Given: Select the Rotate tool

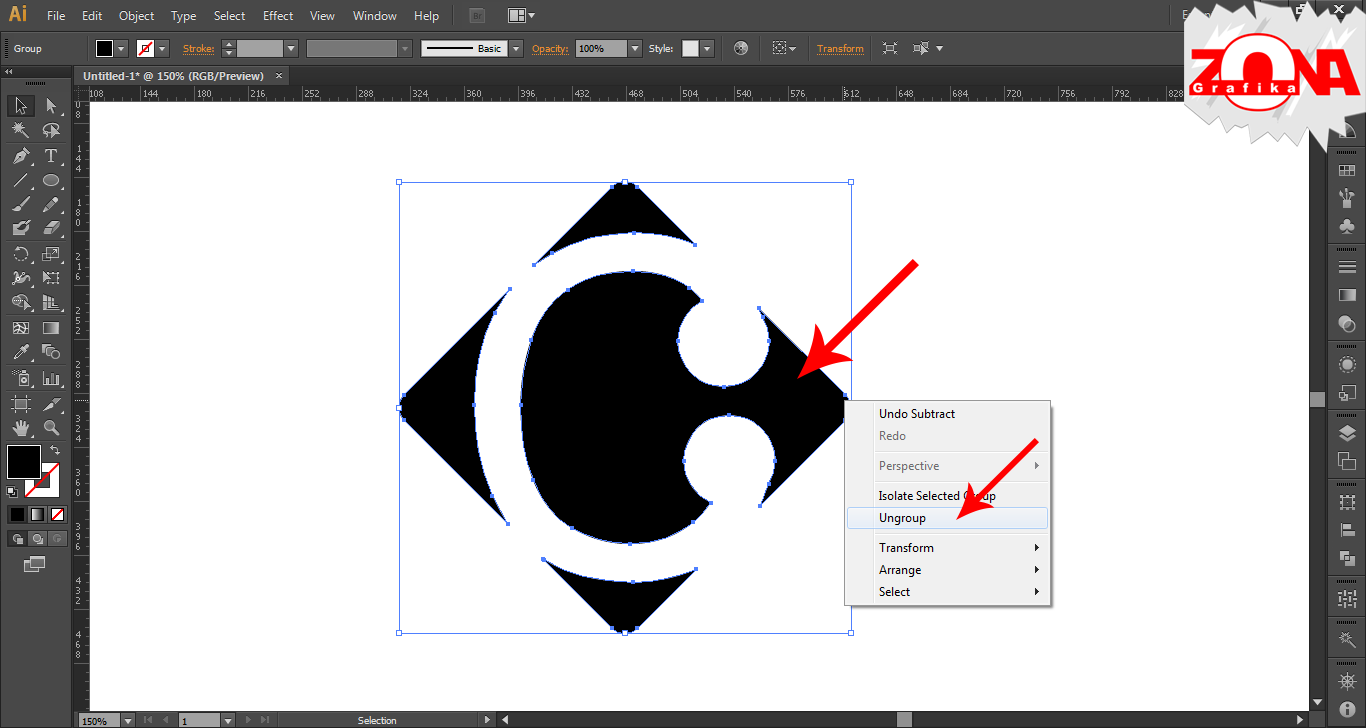Looking at the screenshot, I should (20, 254).
